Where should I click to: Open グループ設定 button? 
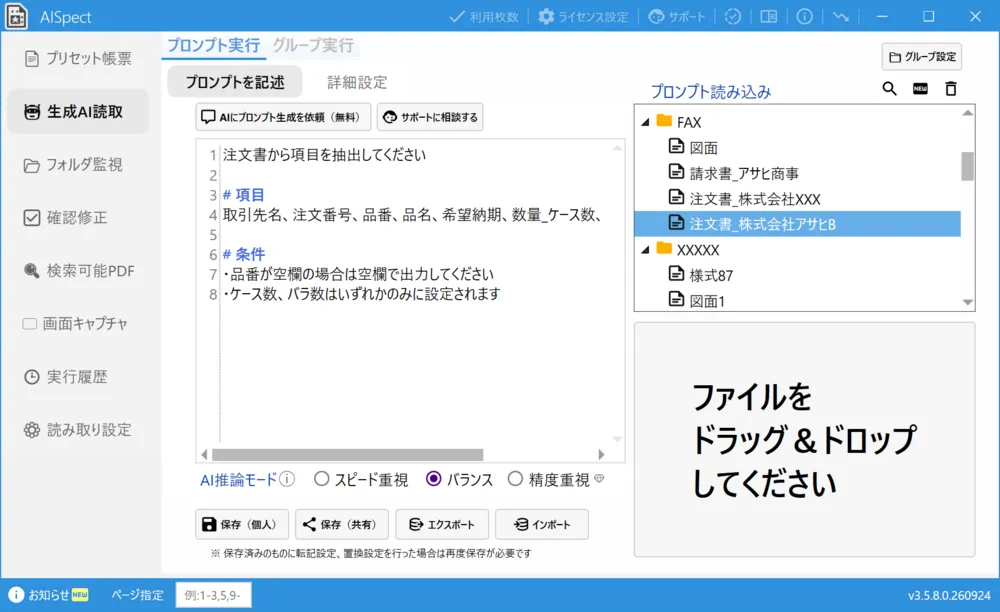coord(922,57)
